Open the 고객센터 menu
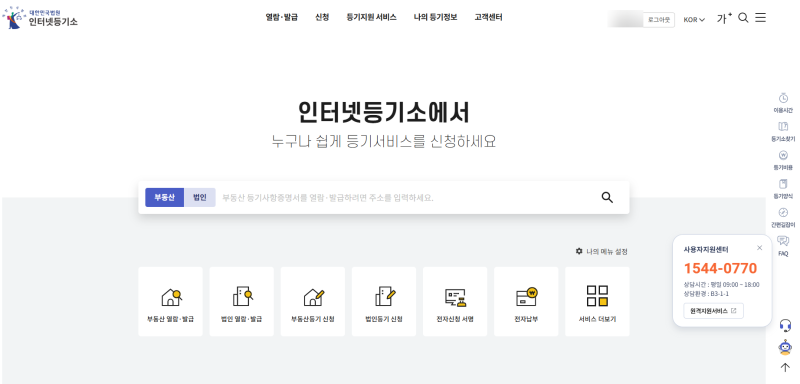The image size is (800, 384). 488,17
